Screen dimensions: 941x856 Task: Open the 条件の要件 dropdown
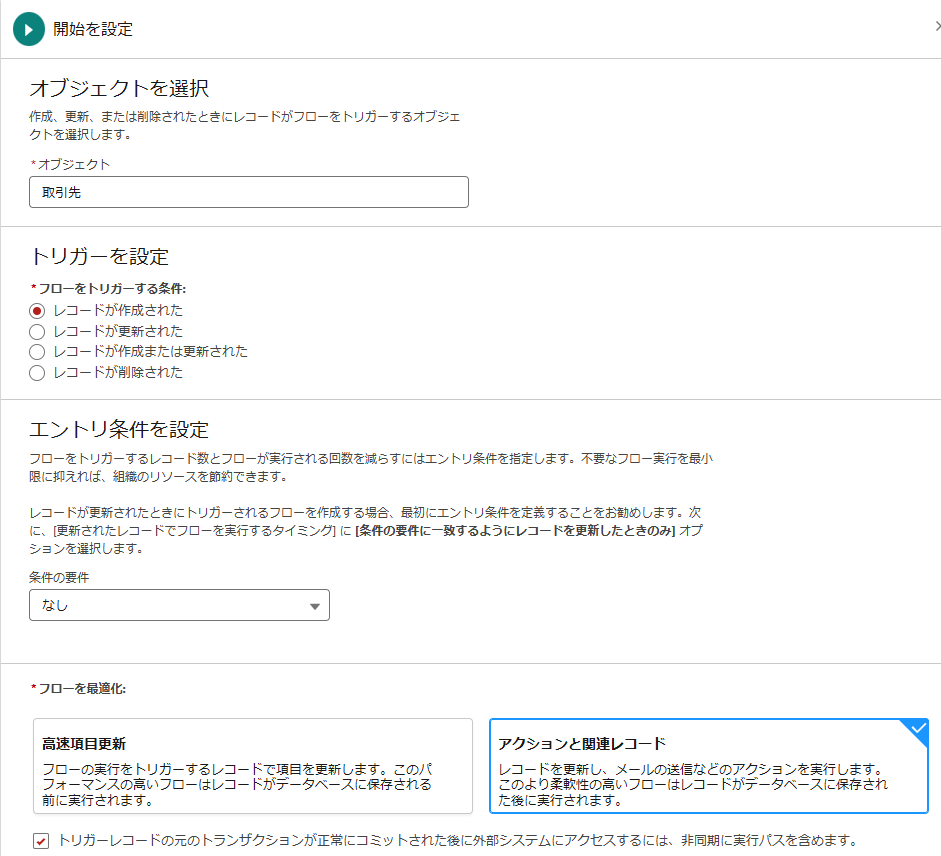(179, 605)
